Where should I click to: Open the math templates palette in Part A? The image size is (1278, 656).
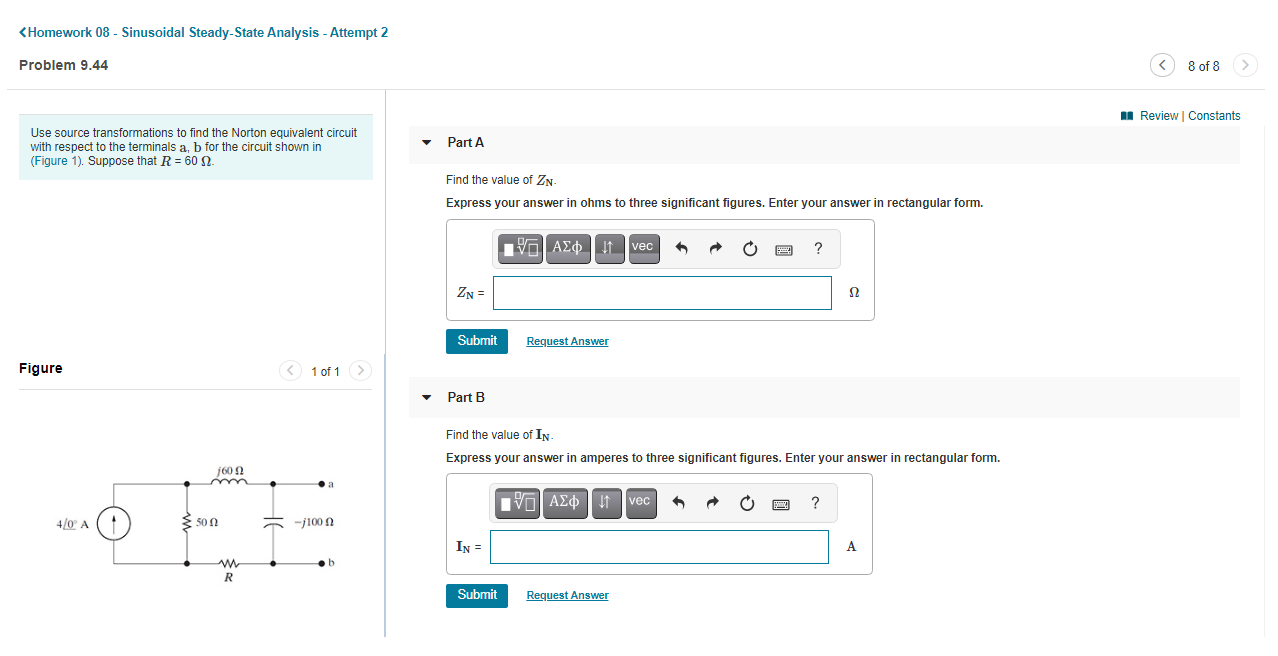coord(519,248)
